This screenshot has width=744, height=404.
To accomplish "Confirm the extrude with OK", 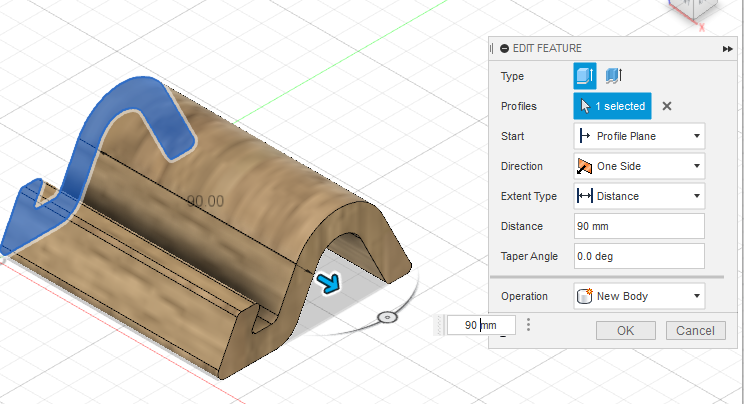I will coord(626,330).
